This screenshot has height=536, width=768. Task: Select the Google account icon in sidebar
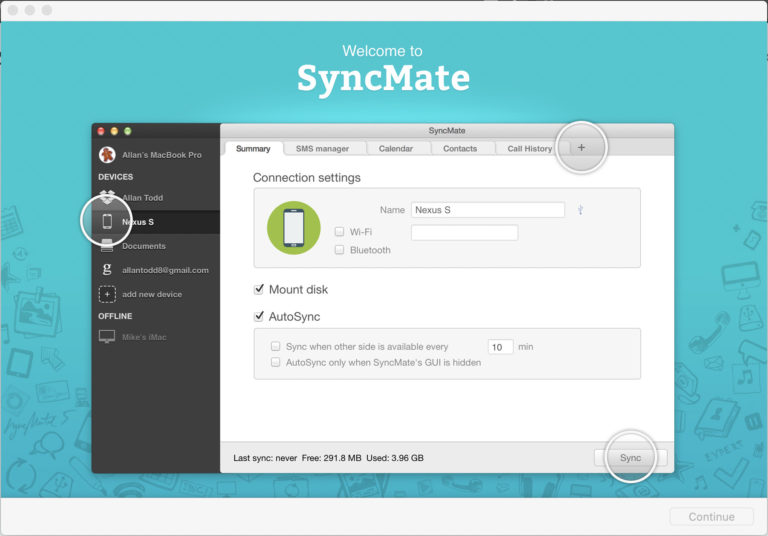pos(107,270)
